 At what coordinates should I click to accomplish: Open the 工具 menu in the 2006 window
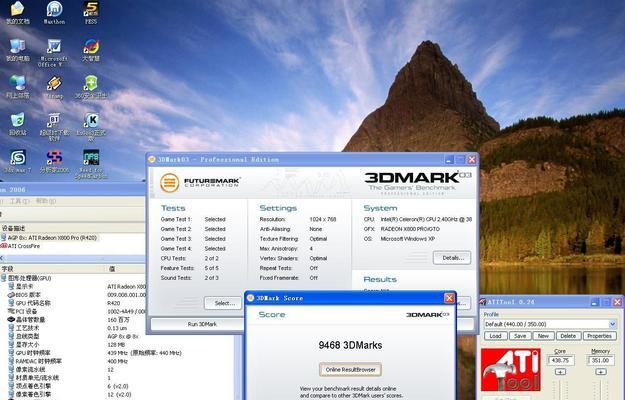(20, 201)
